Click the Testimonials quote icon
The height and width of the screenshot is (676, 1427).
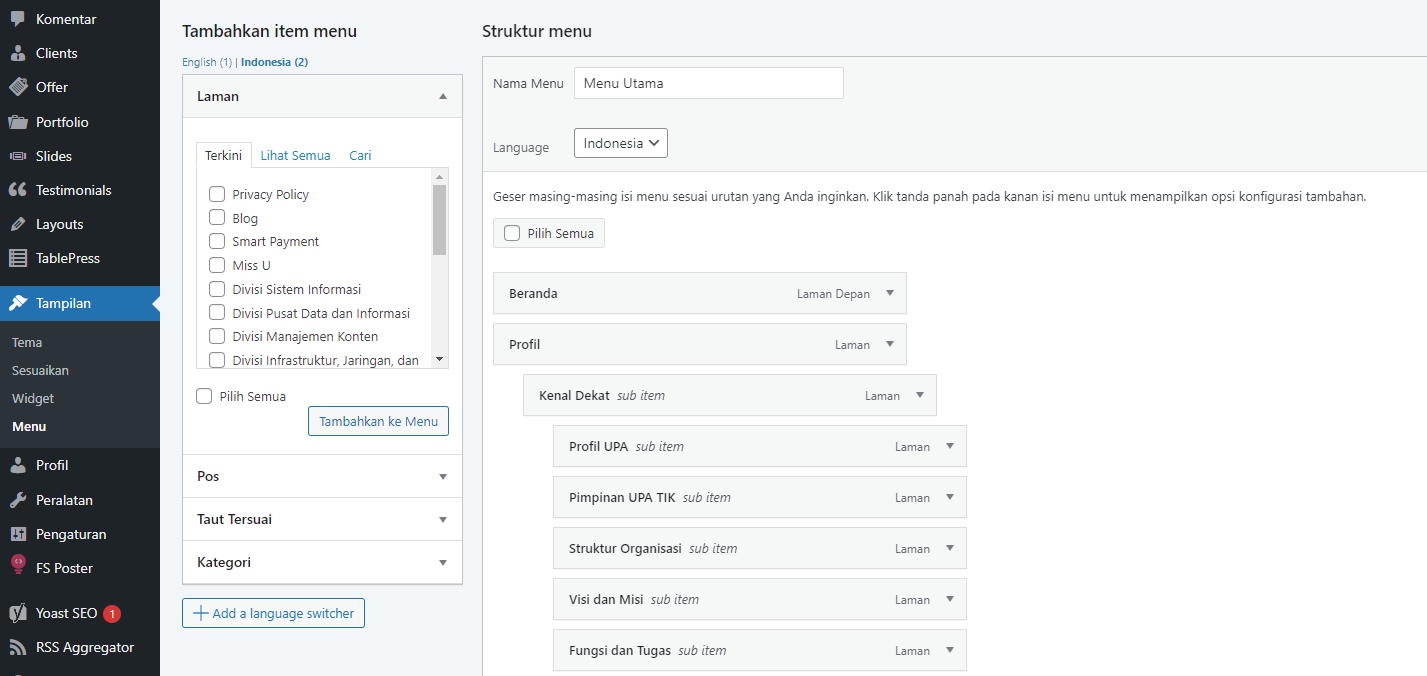[18, 190]
